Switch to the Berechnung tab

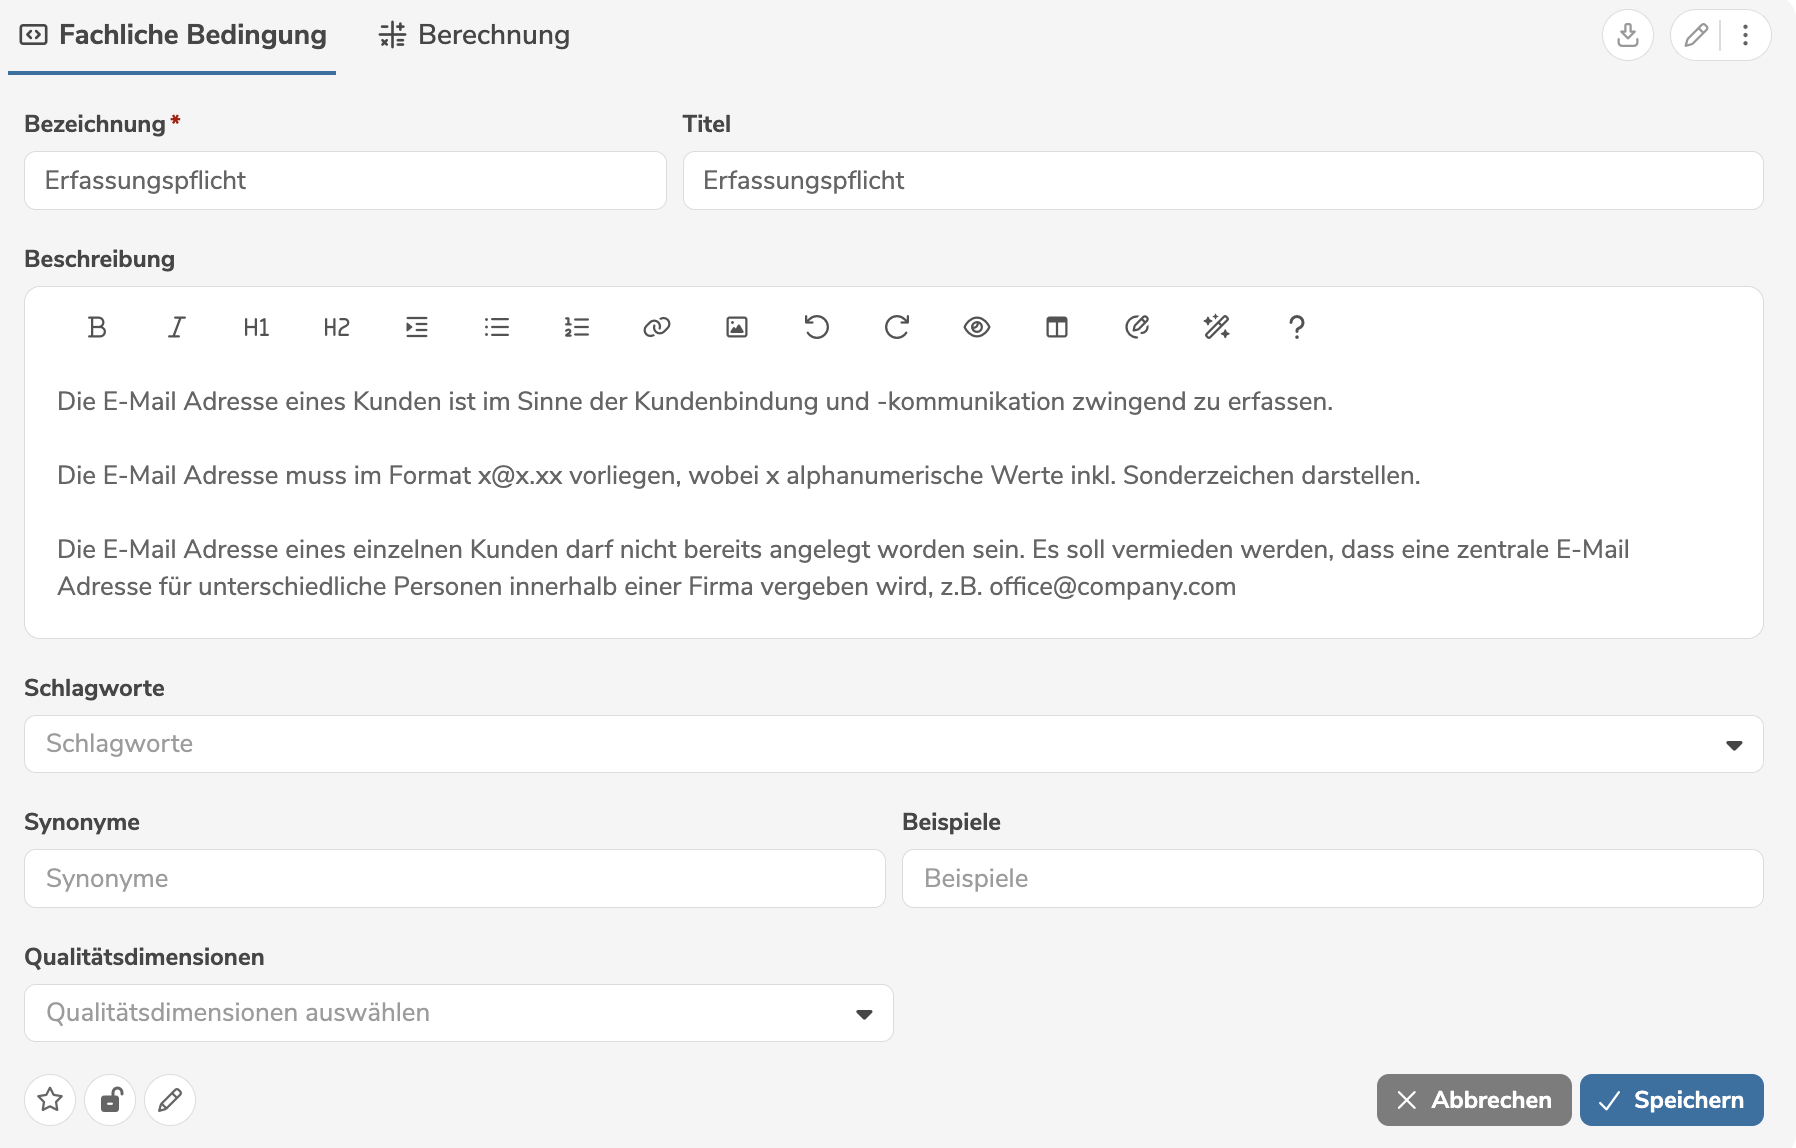coord(473,34)
